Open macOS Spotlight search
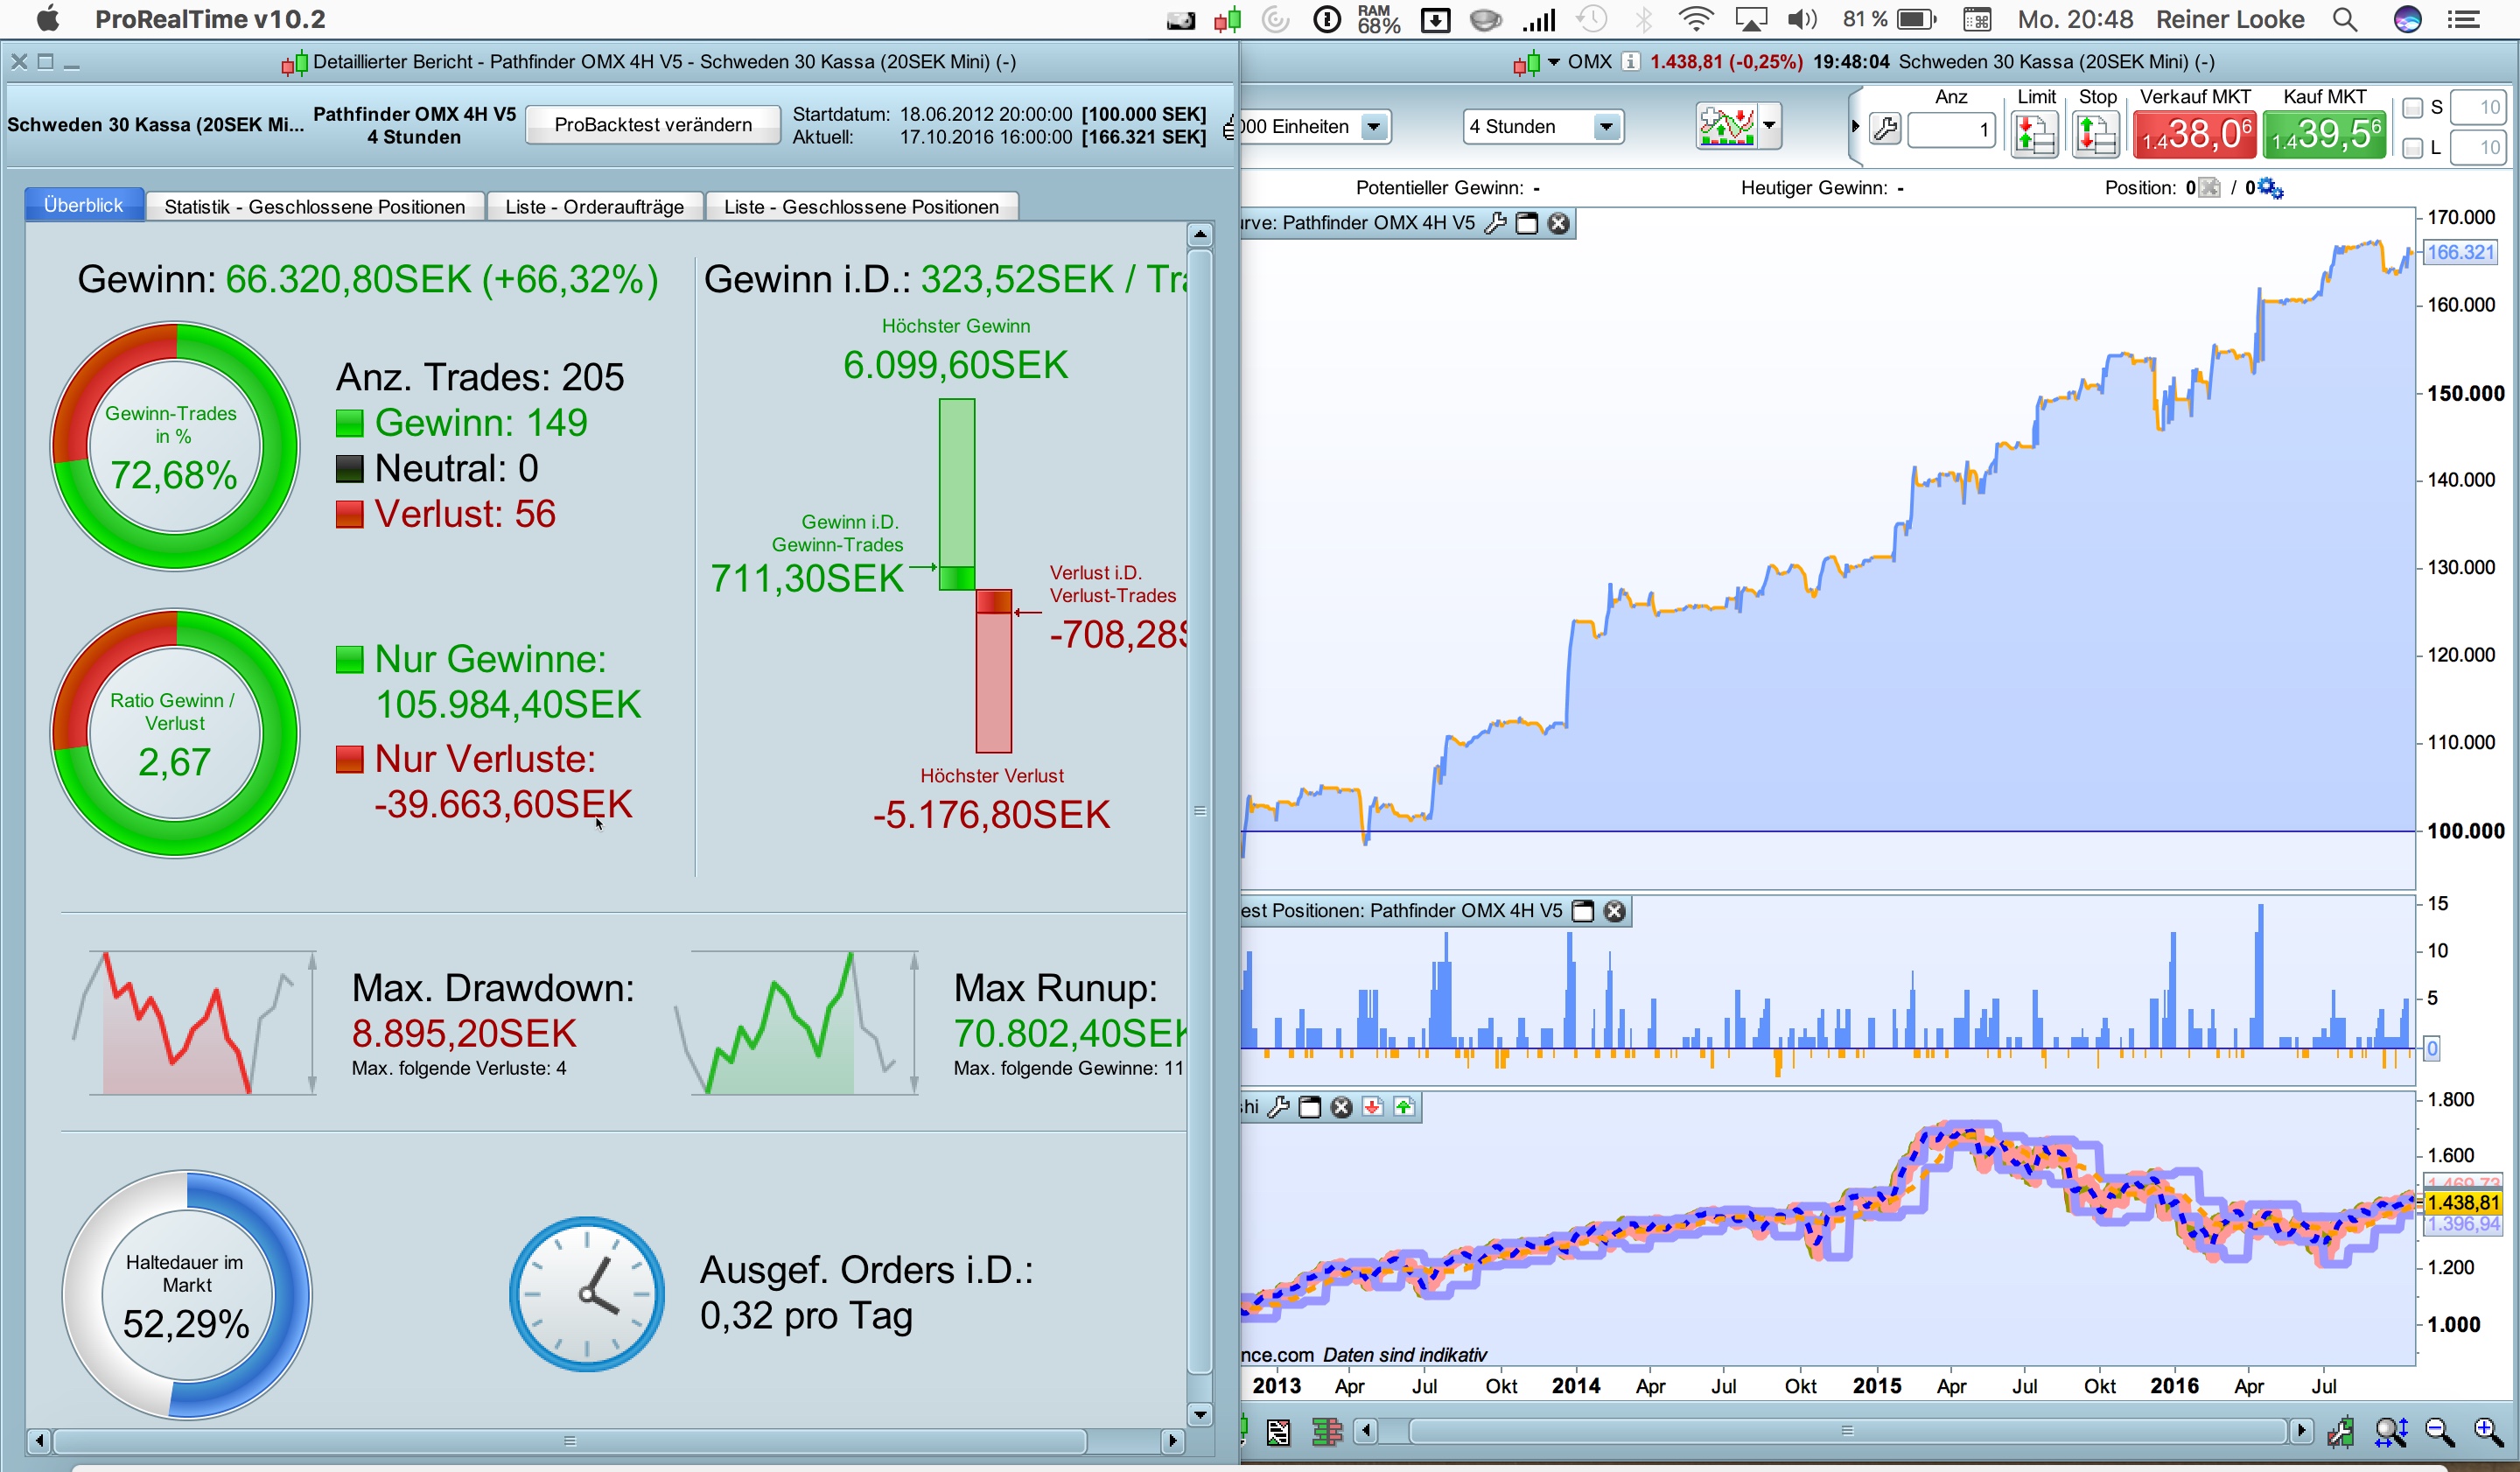This screenshot has width=2520, height=1472. tap(2345, 20)
